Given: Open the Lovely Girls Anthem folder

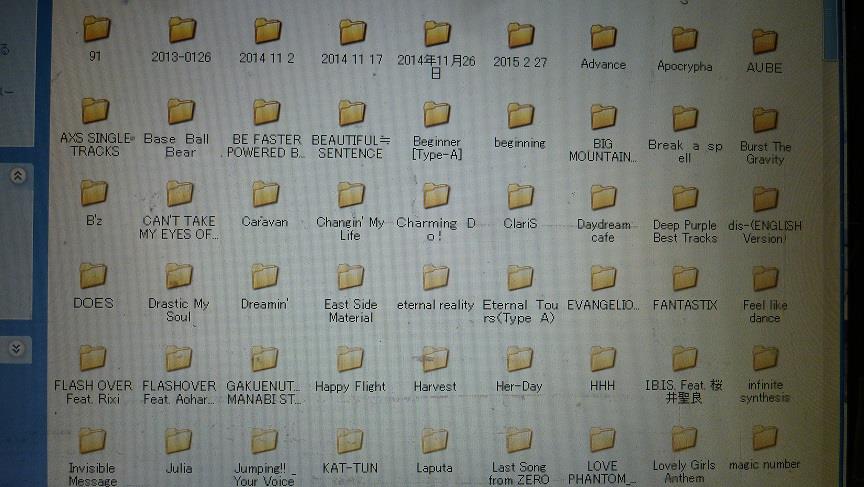Looking at the screenshot, I should tap(684, 439).
